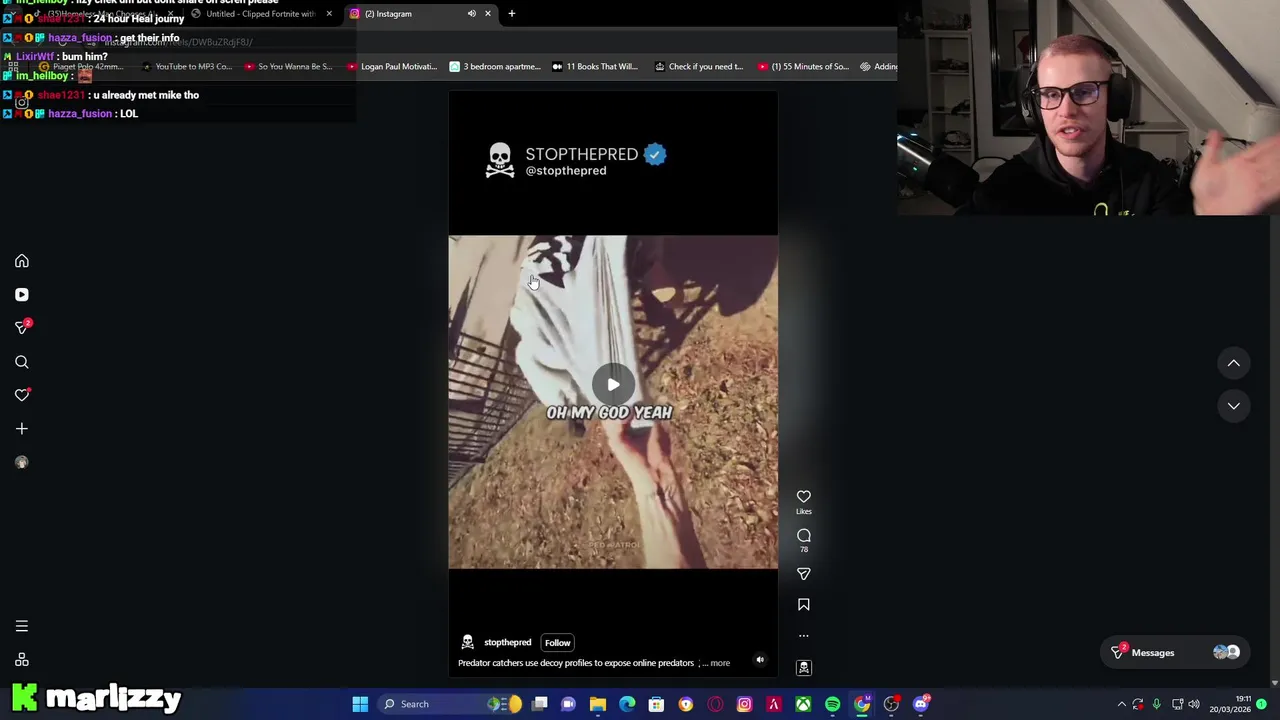Open the floating Messages panel
Screen dimensions: 1280x720
point(1176,653)
